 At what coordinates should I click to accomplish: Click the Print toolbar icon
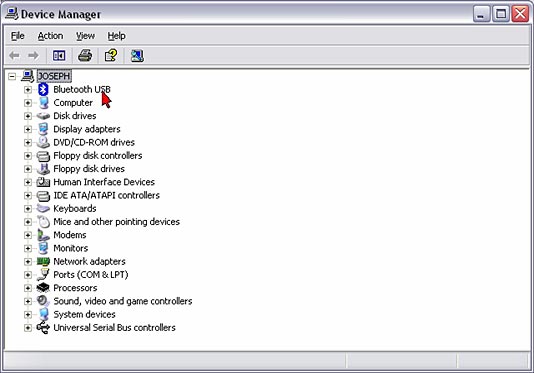[85, 55]
